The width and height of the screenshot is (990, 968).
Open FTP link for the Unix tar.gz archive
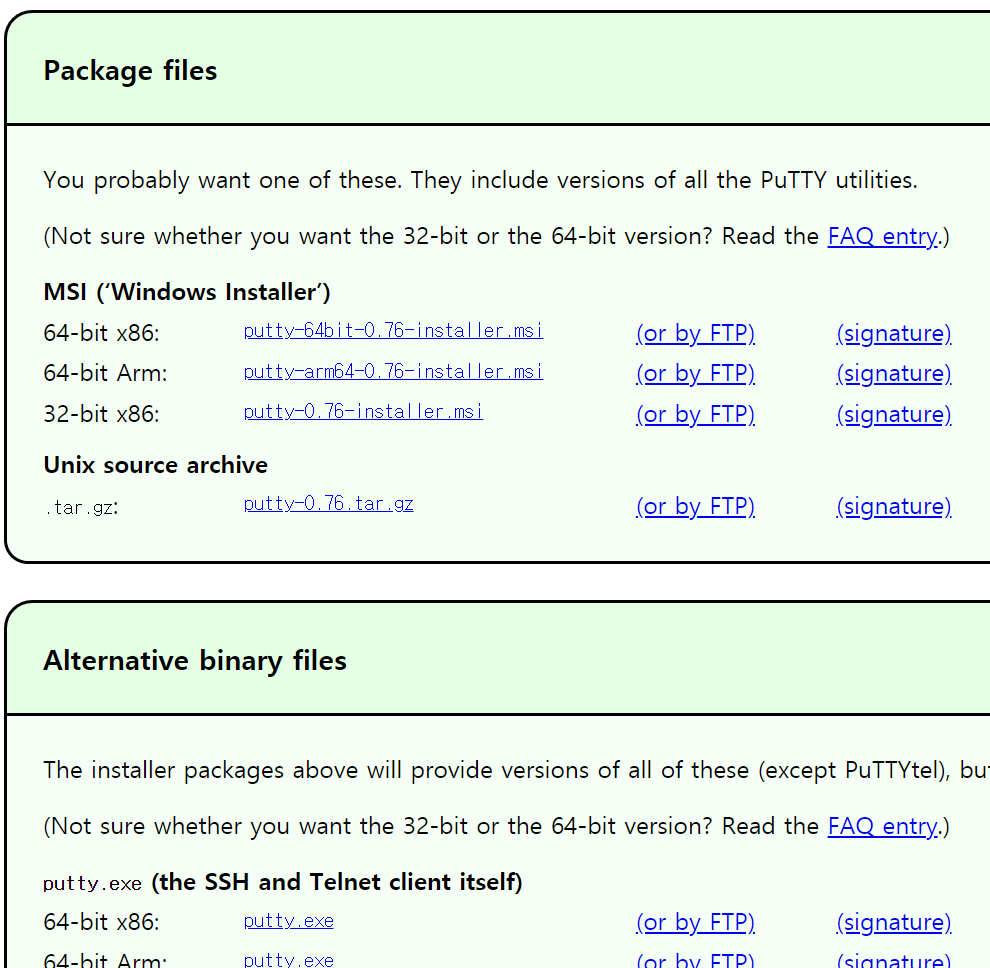[694, 506]
